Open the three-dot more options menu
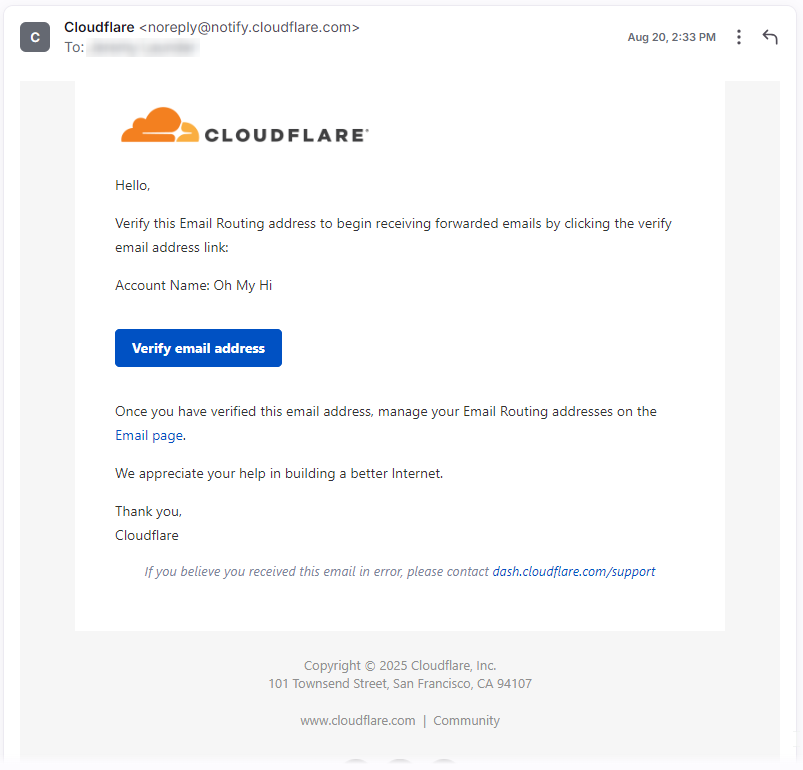 [x=738, y=37]
